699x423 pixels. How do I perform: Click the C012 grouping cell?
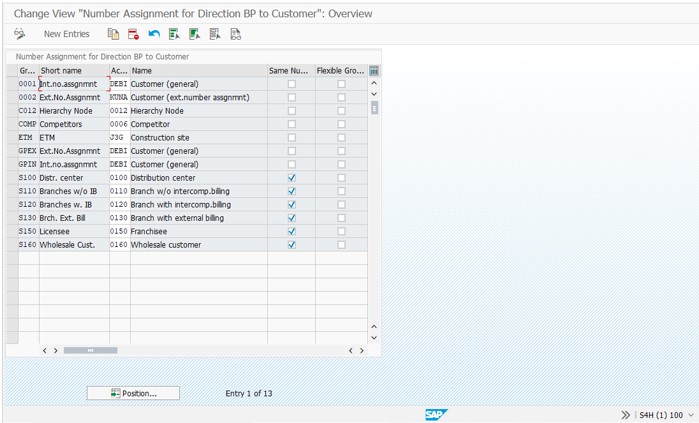point(29,111)
